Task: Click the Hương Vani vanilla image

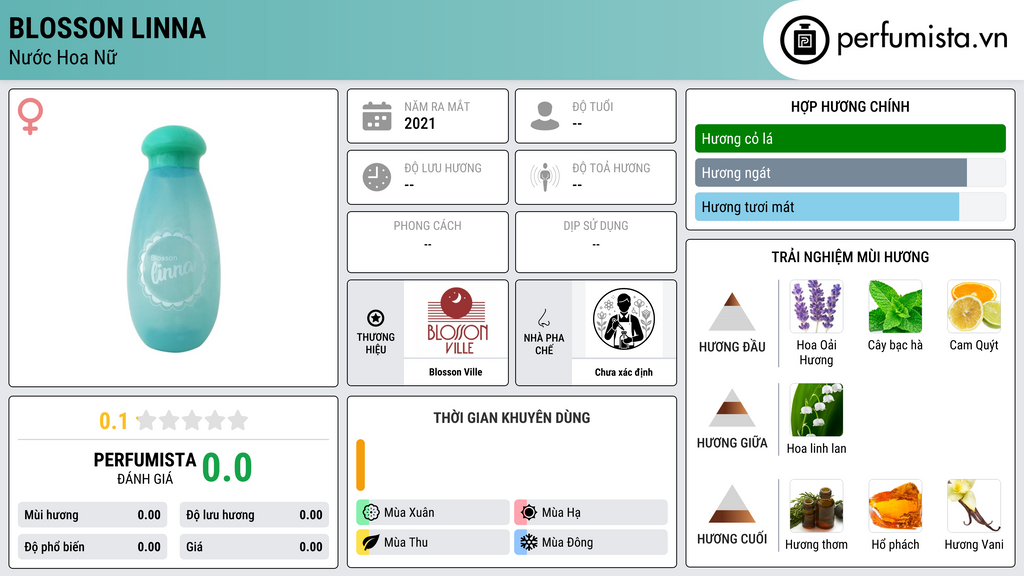Action: click(x=974, y=506)
